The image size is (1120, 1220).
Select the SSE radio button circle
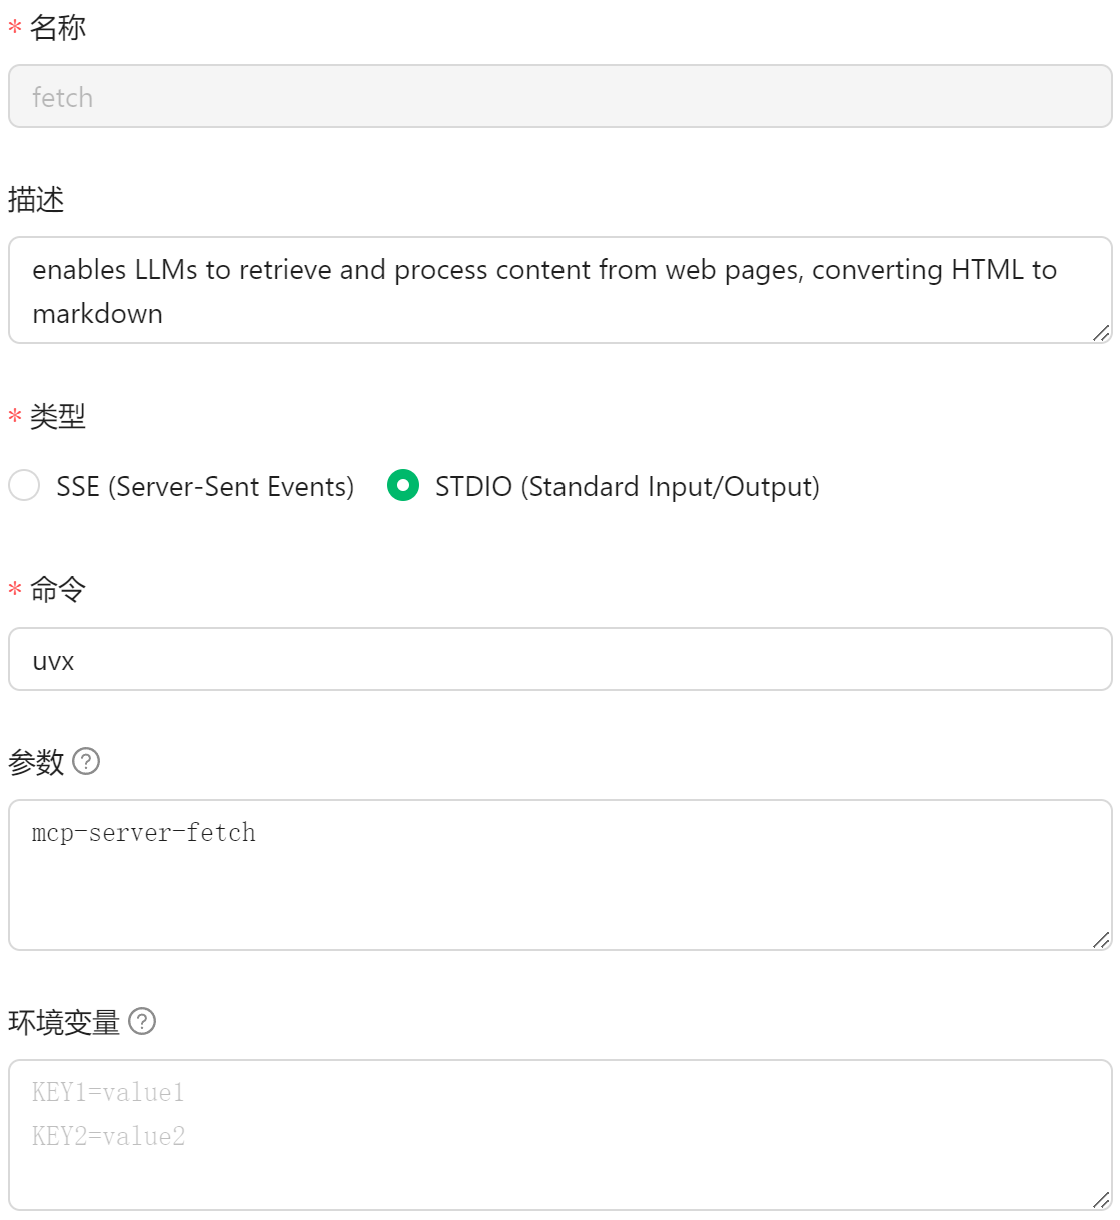pos(24,486)
